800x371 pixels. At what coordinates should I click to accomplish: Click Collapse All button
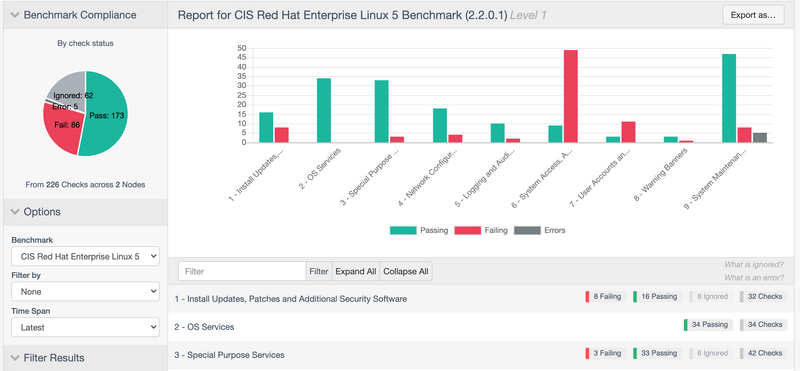[406, 271]
